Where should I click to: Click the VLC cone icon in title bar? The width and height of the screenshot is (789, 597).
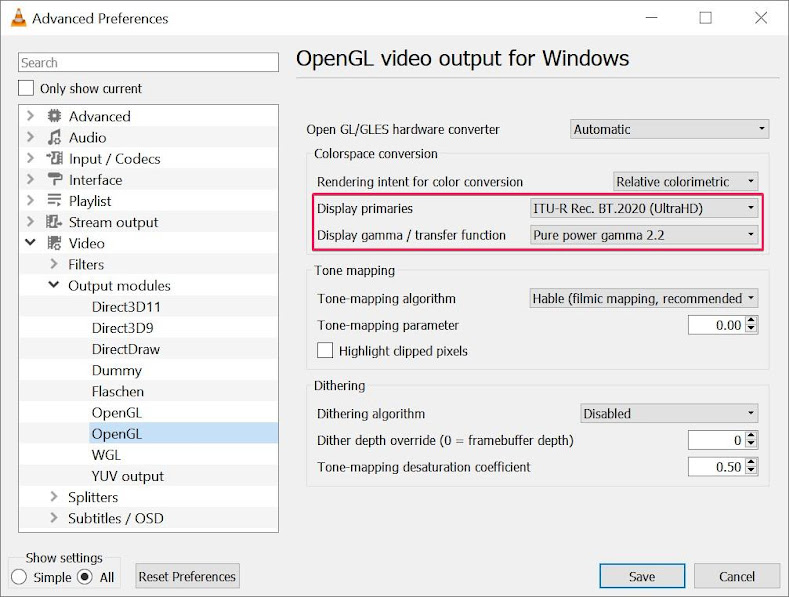(18, 18)
